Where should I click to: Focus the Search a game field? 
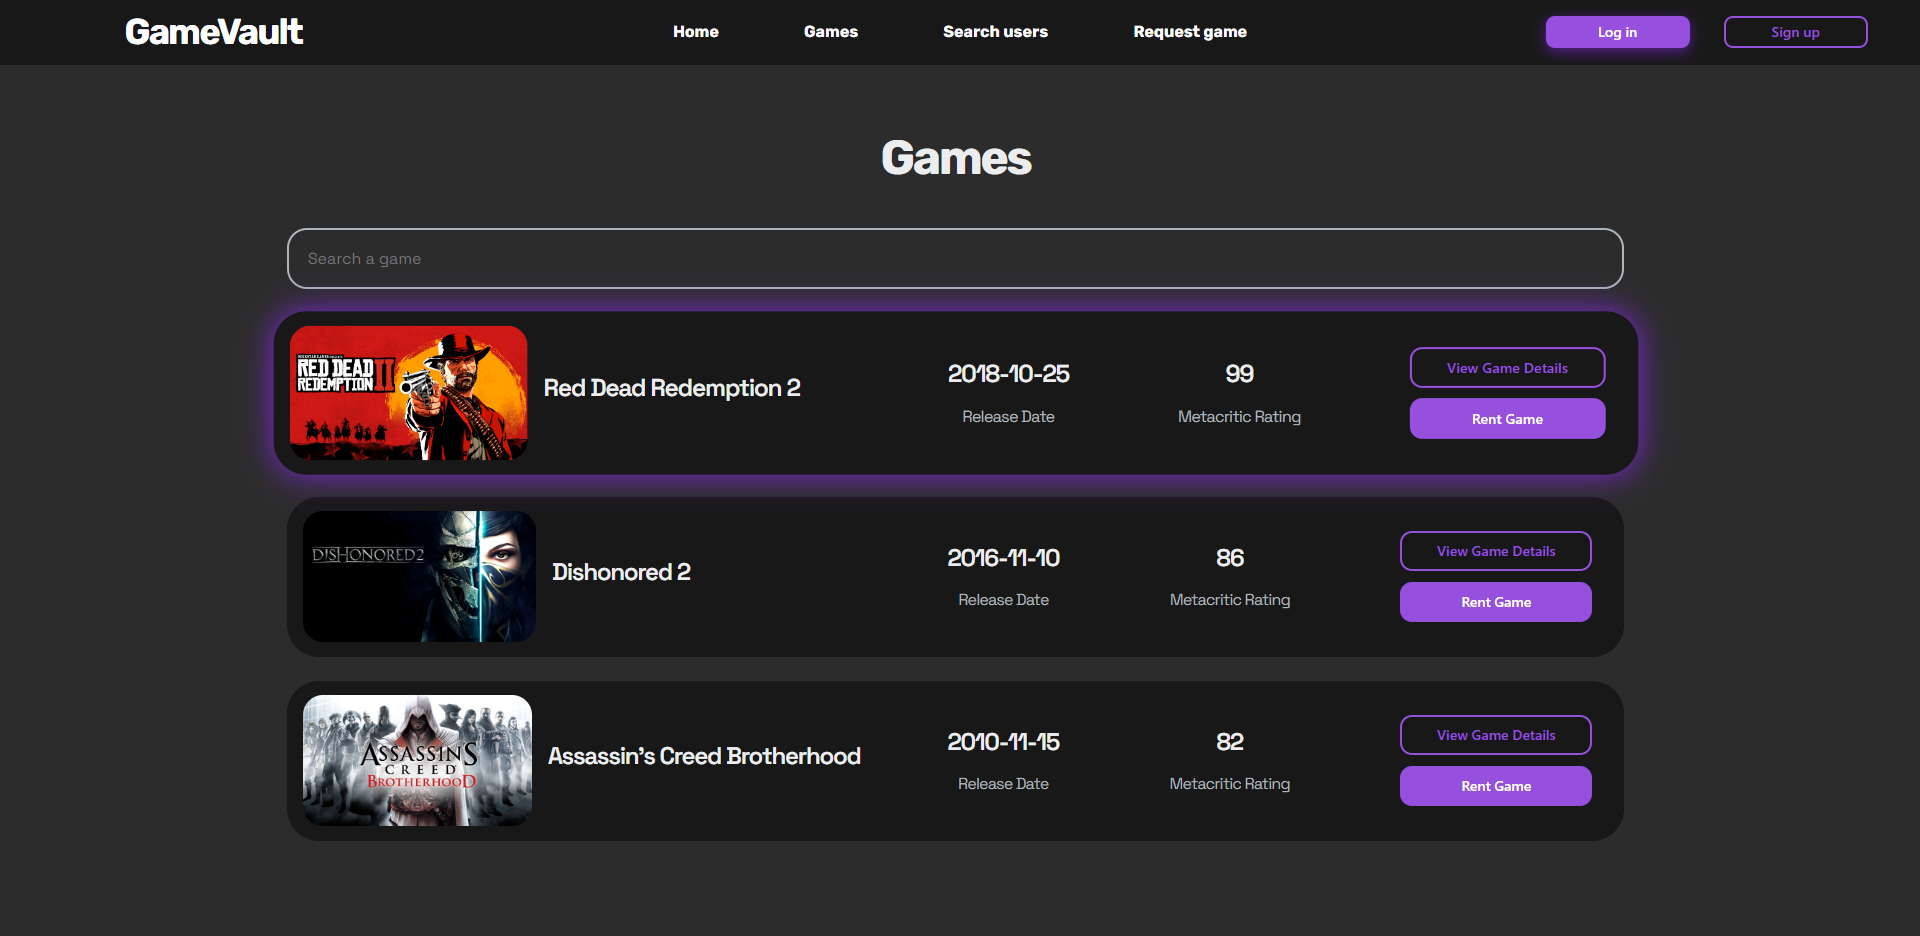pos(955,259)
